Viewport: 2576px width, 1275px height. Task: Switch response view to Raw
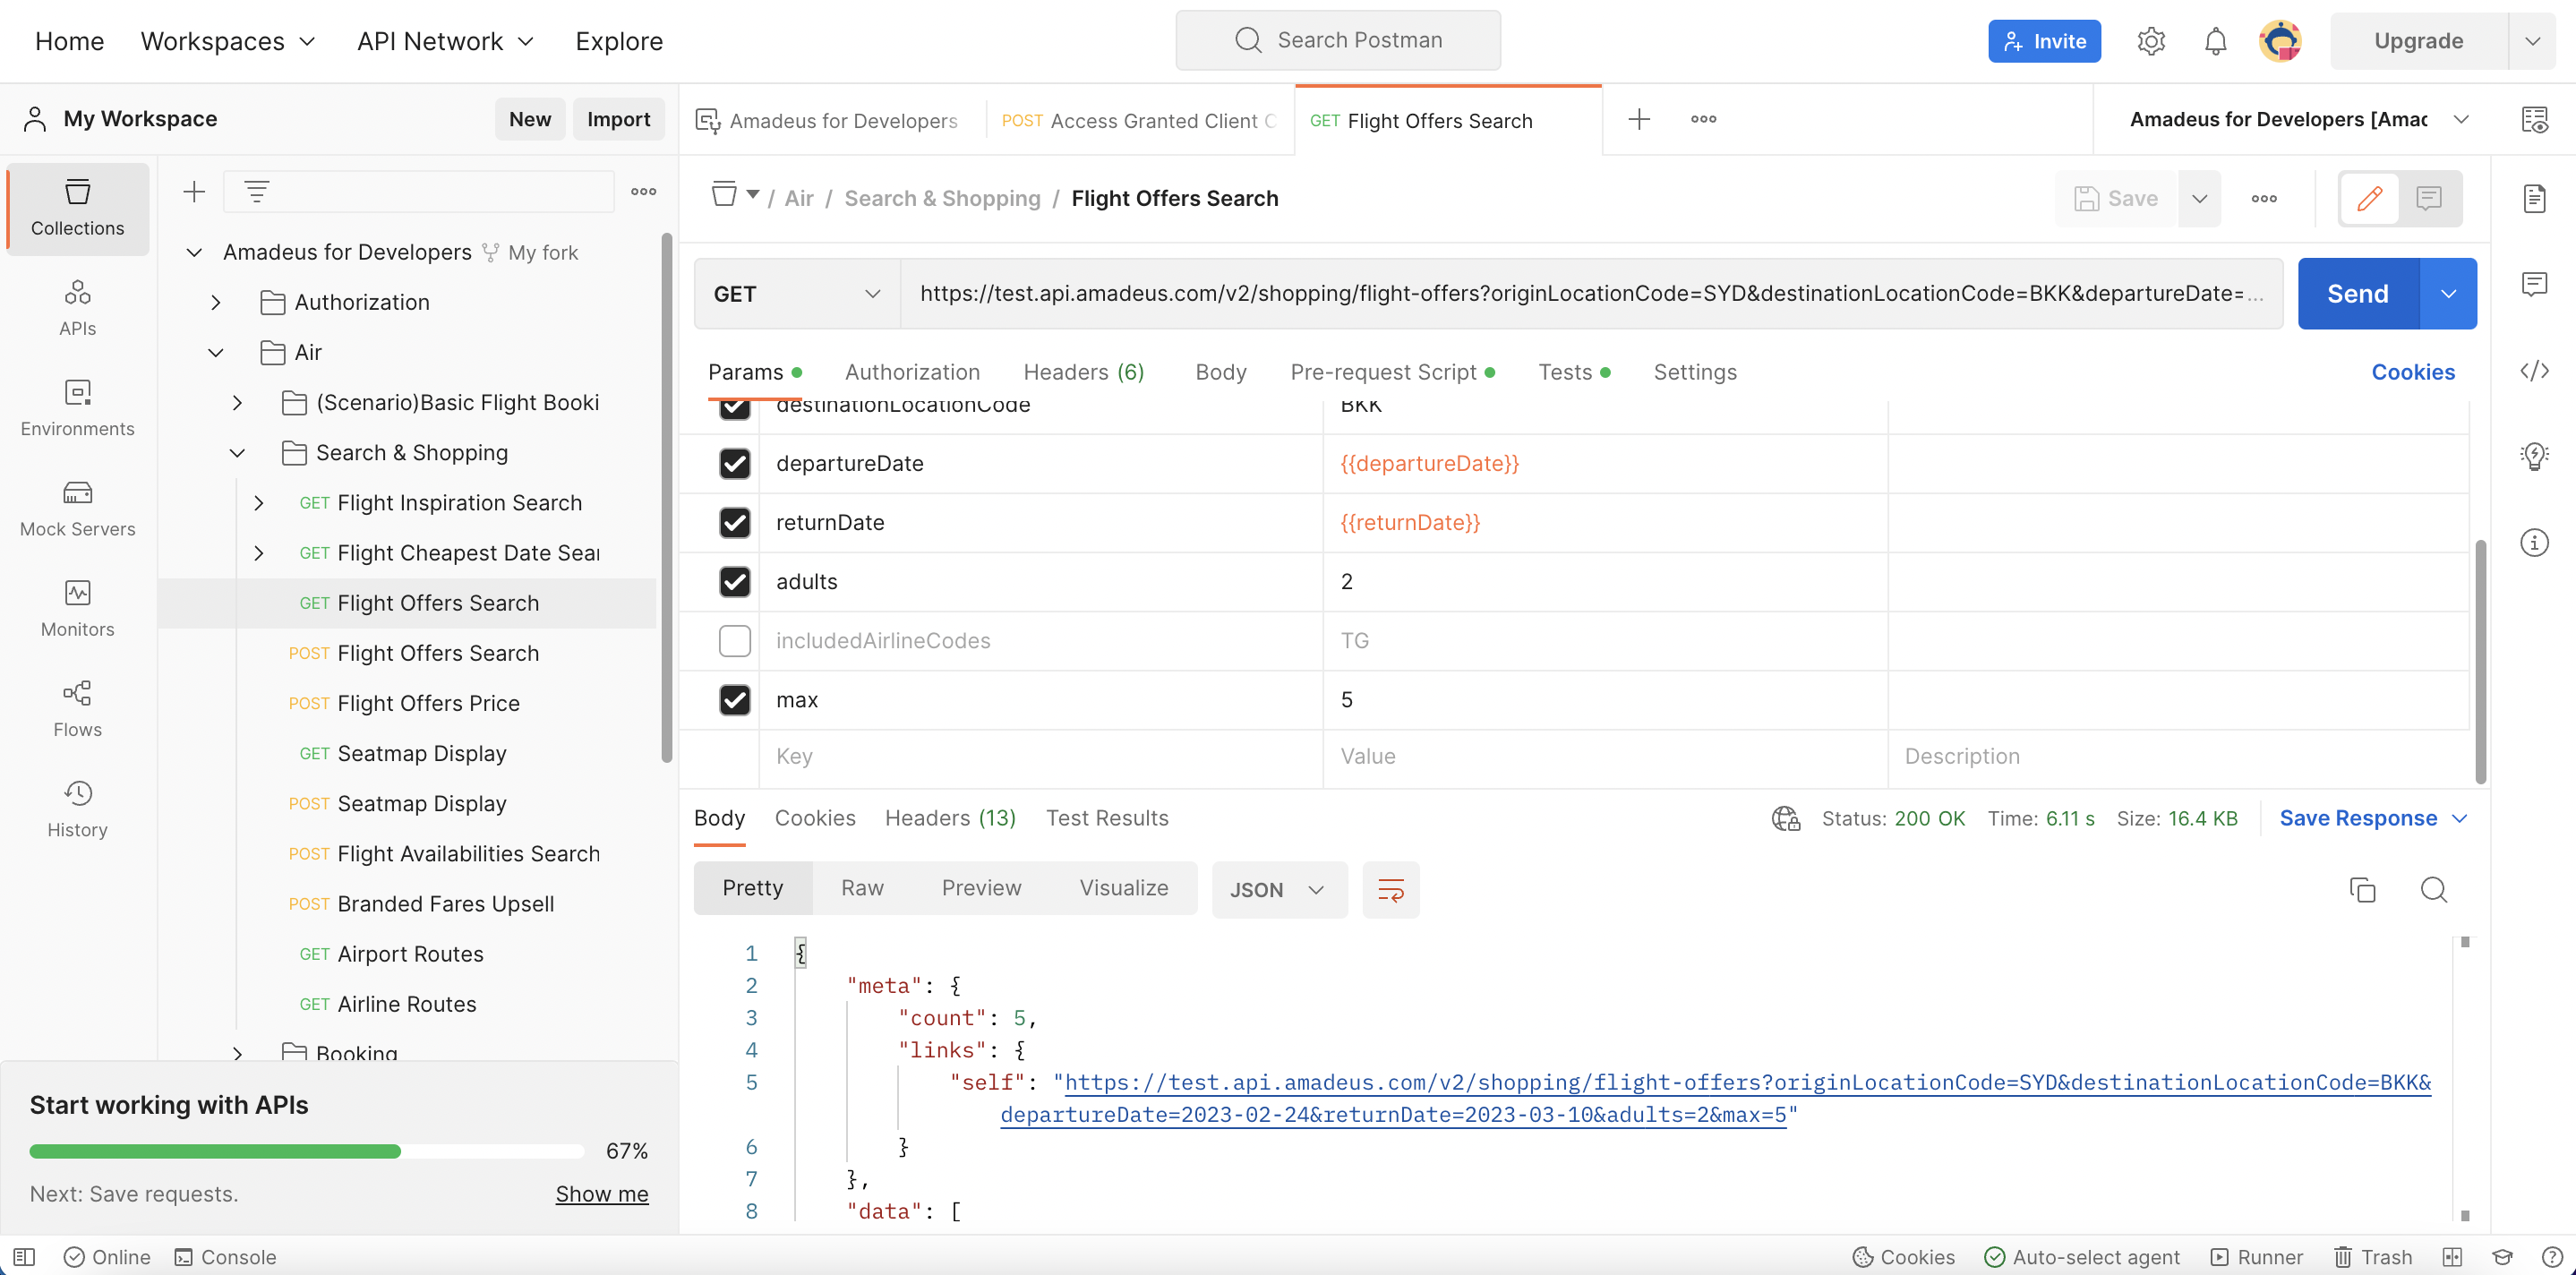tap(862, 888)
